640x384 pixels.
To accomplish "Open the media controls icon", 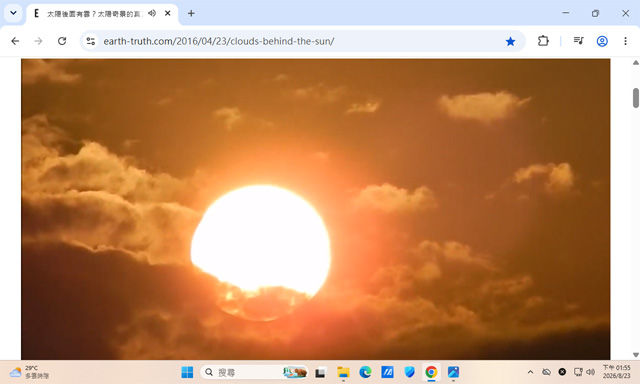I will pyautogui.click(x=578, y=41).
